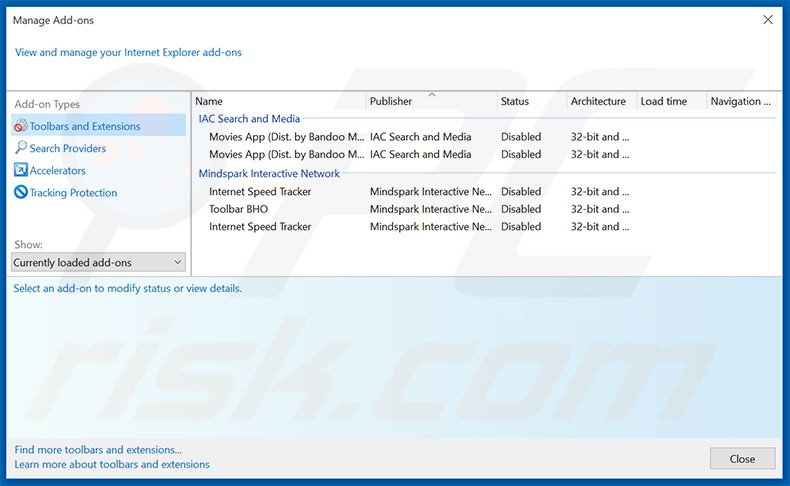Click Toolbar BHO's Mindspark publisher cell

[x=431, y=209]
